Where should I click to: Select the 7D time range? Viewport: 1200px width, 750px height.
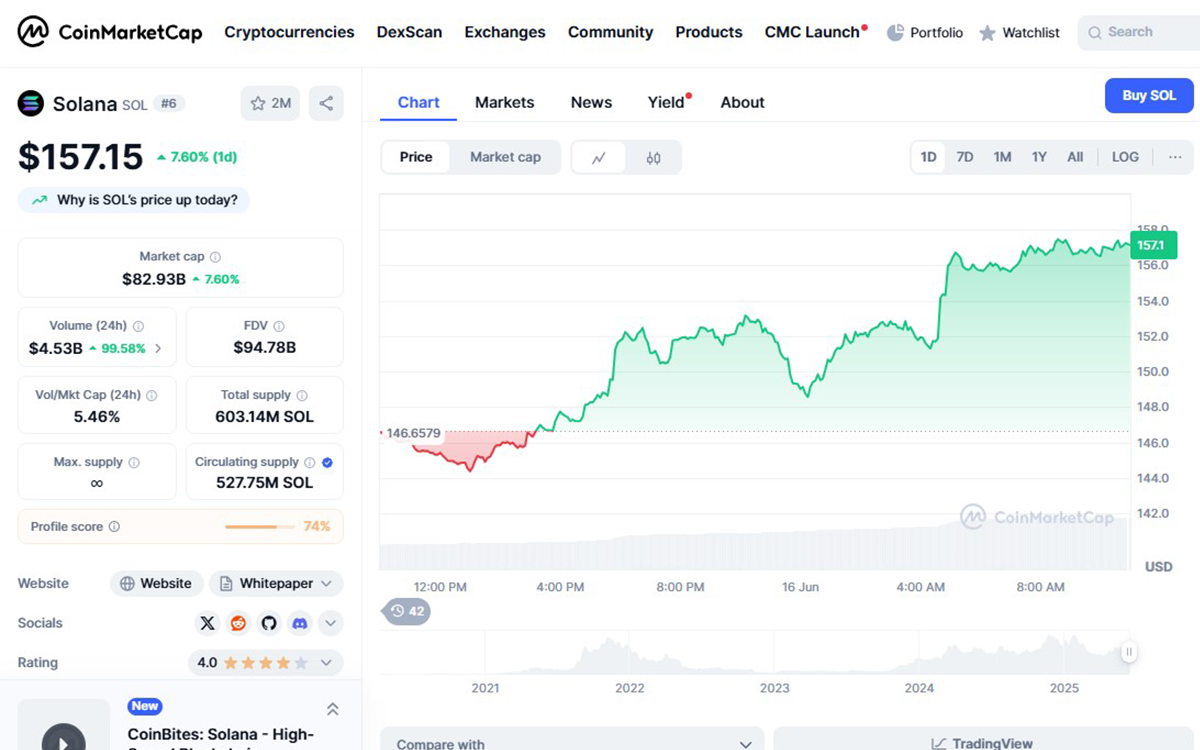(965, 157)
